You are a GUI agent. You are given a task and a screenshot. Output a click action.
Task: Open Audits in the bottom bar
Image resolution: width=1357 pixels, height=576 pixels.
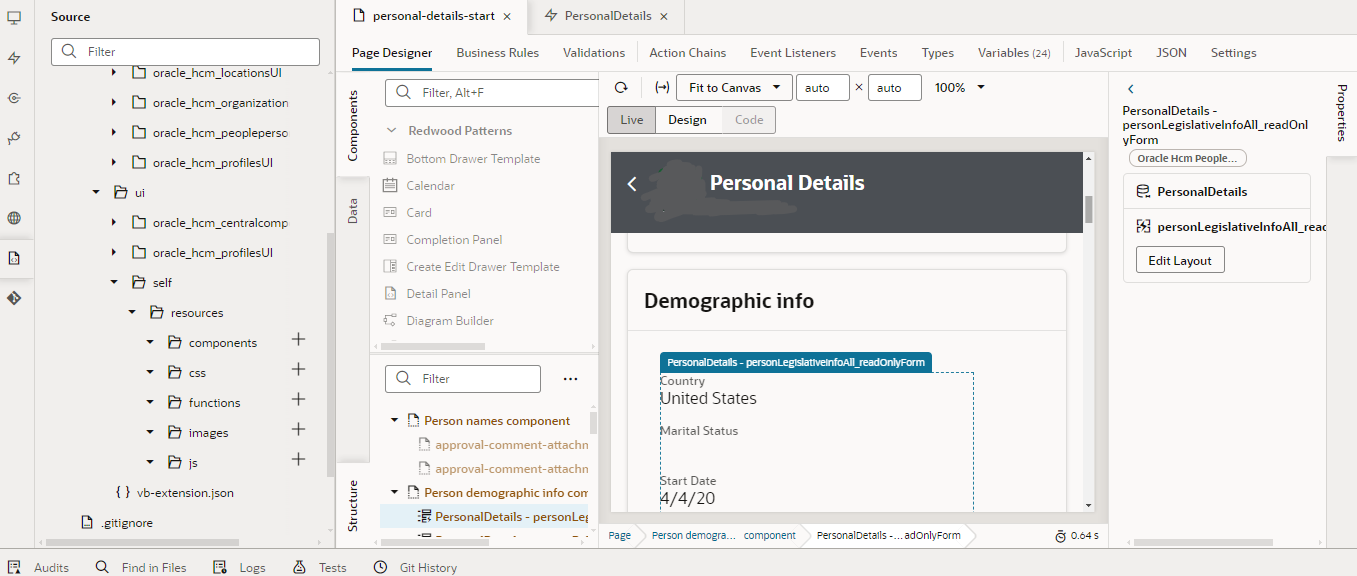click(39, 567)
